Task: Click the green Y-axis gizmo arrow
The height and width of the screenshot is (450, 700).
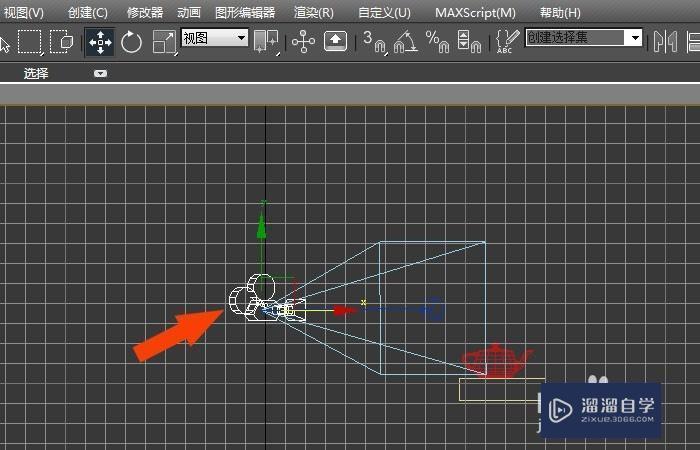Action: pyautogui.click(x=262, y=227)
